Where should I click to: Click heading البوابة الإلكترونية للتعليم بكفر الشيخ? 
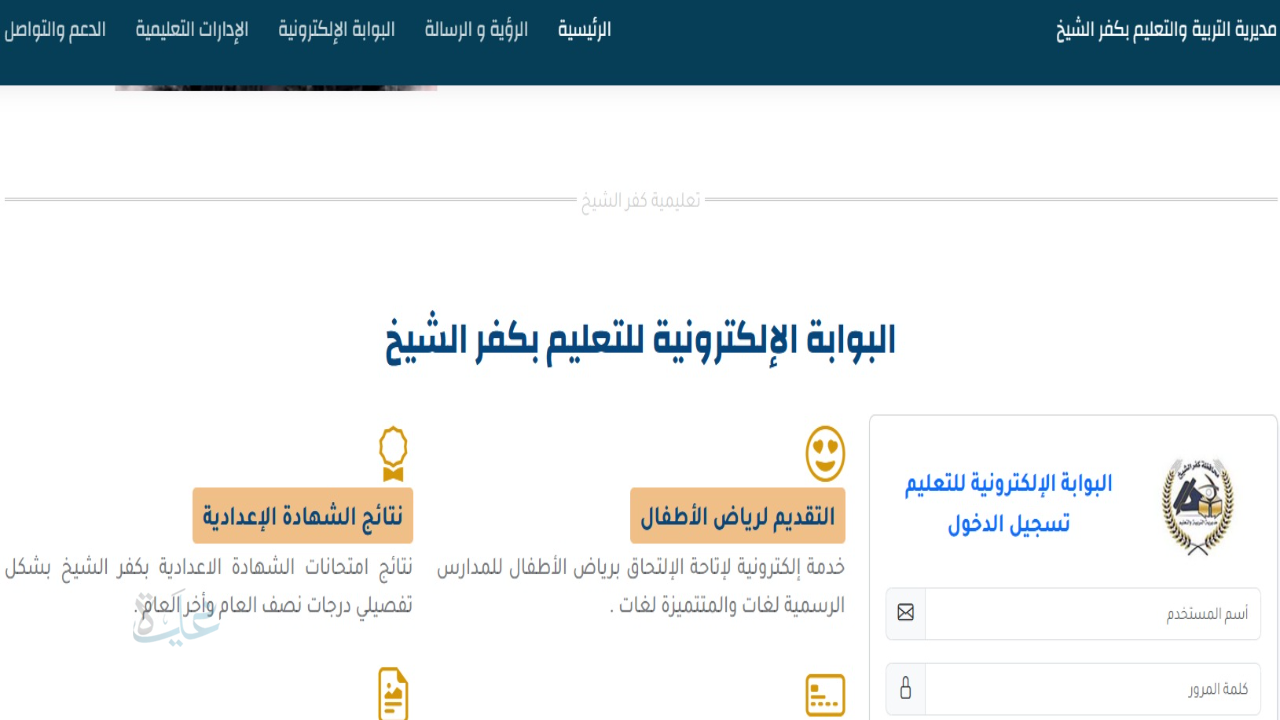640,340
